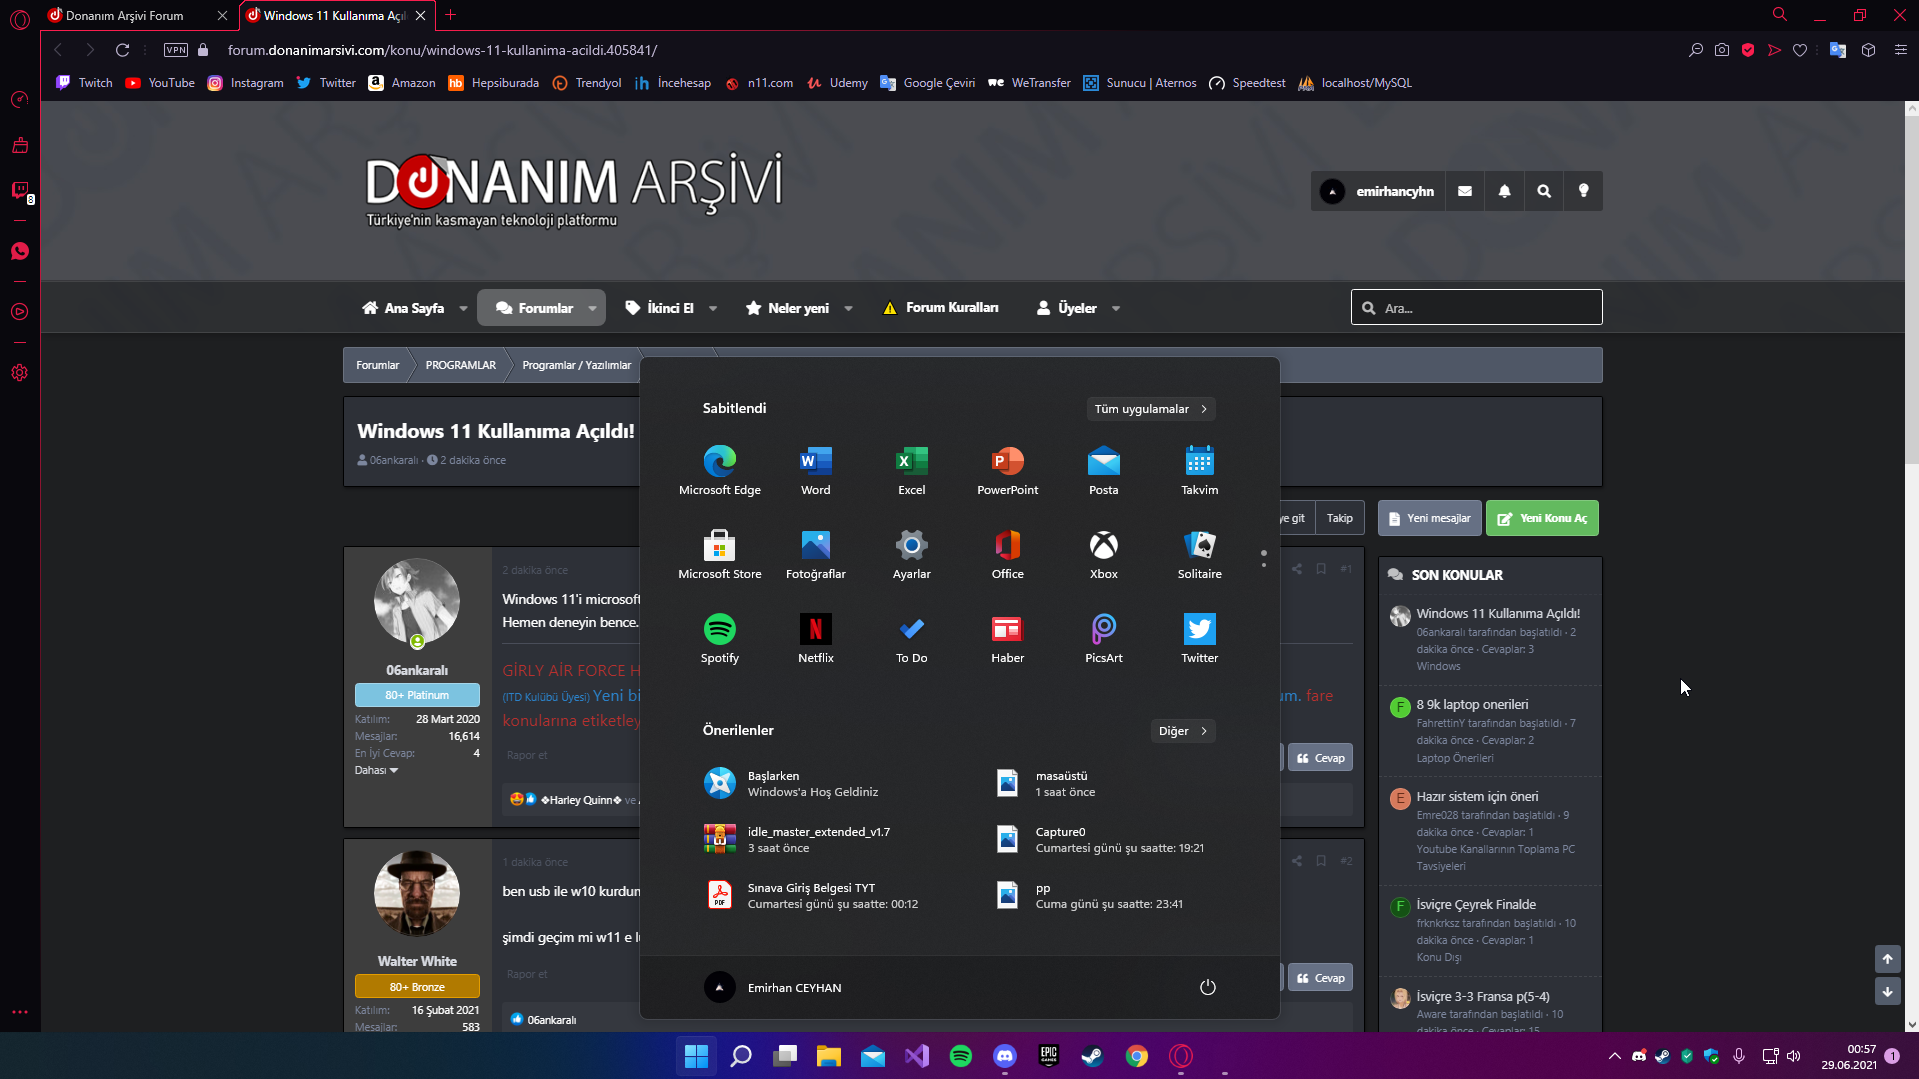The image size is (1919, 1079).
Task: Click Yeni Konu Aç button
Action: click(1542, 518)
